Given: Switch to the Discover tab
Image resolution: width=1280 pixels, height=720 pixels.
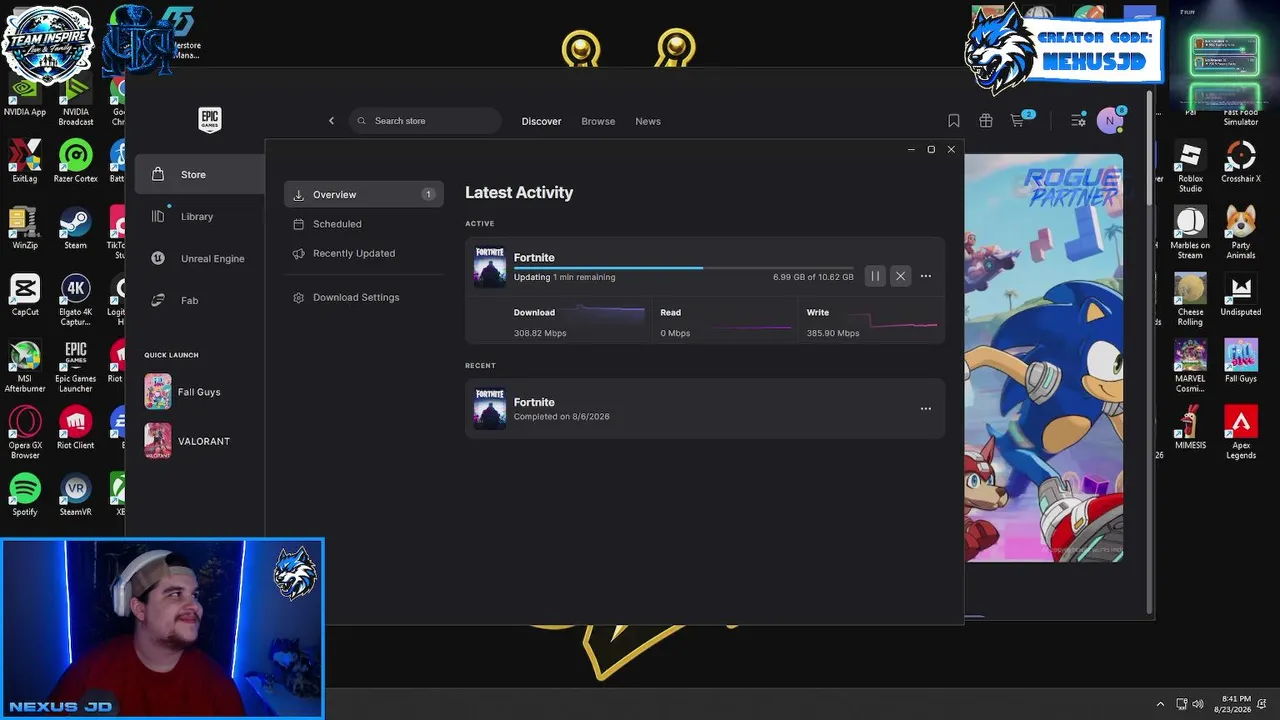Looking at the screenshot, I should pyautogui.click(x=541, y=121).
